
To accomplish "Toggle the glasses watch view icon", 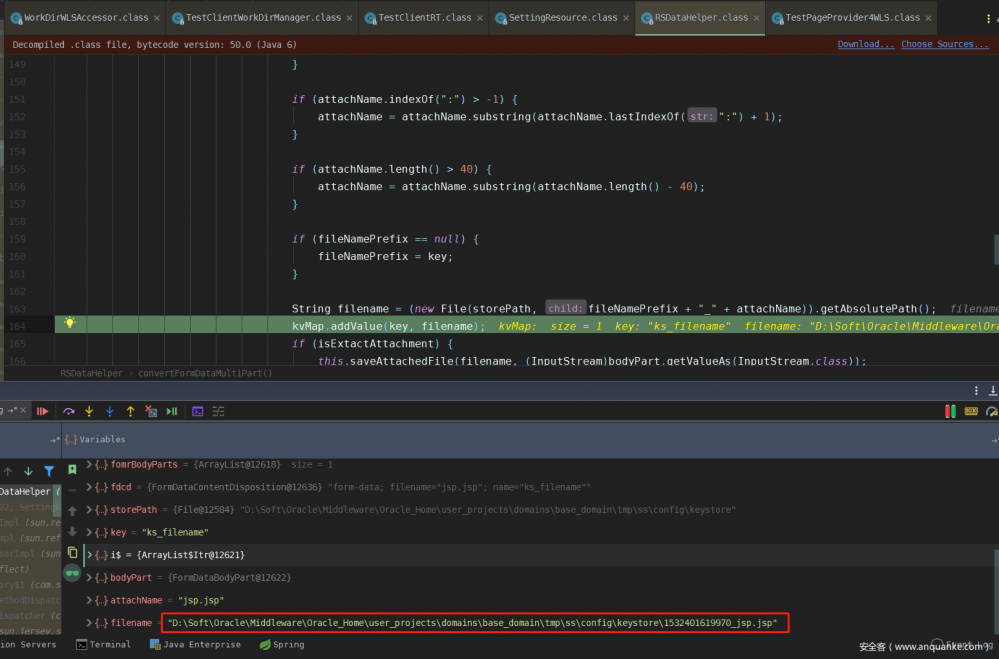I will 72,574.
